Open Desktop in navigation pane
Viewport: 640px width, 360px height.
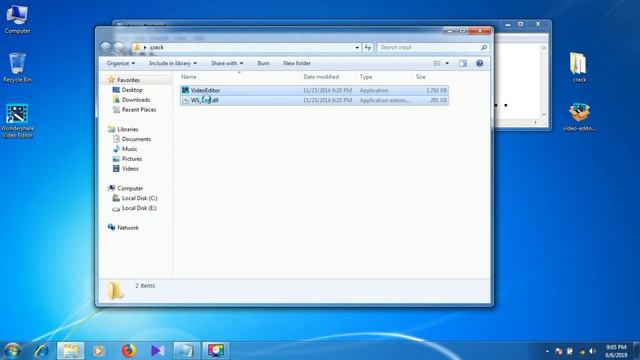pos(132,90)
